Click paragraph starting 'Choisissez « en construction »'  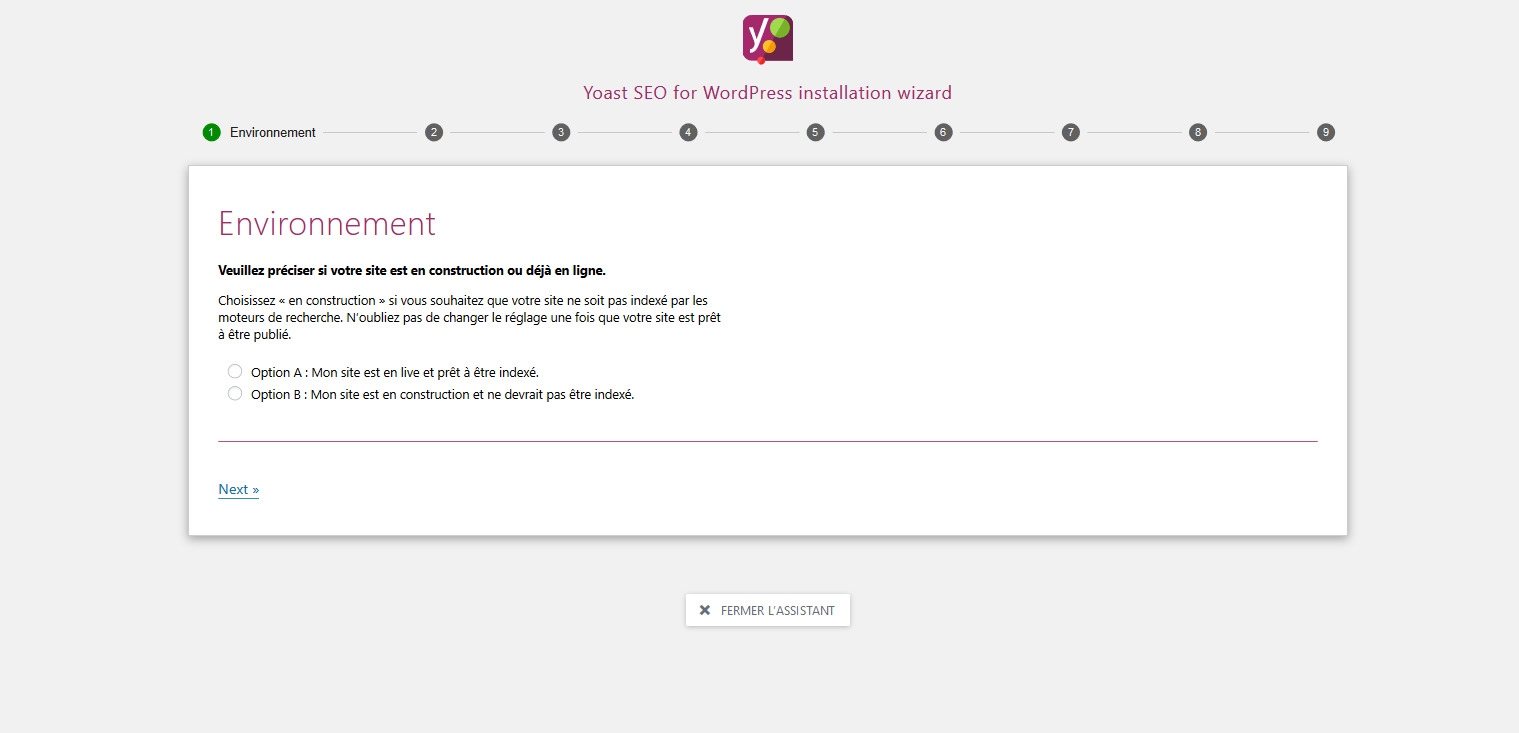pyautogui.click(x=470, y=317)
